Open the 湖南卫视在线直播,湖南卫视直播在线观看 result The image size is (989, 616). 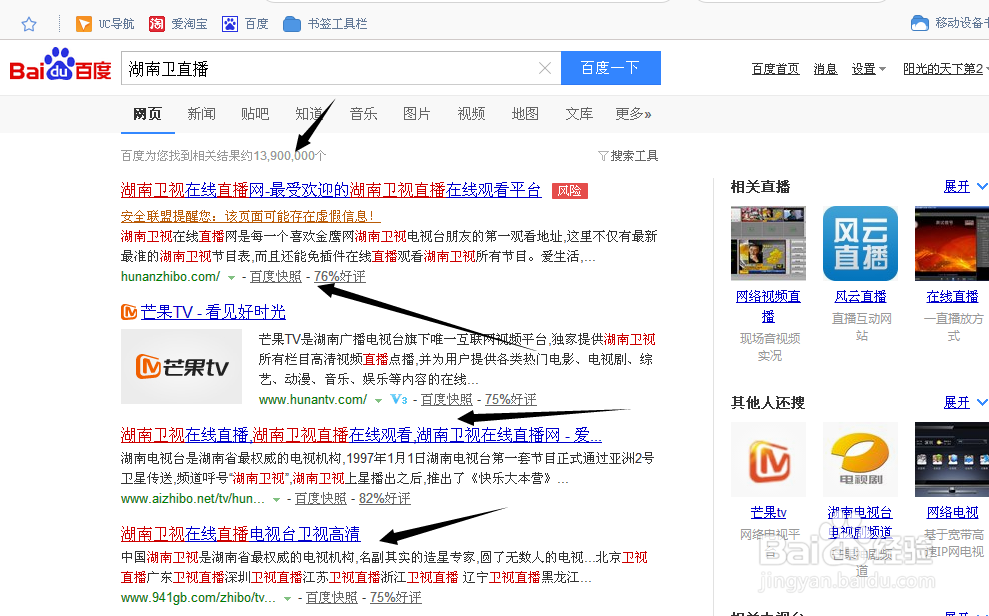[361, 435]
